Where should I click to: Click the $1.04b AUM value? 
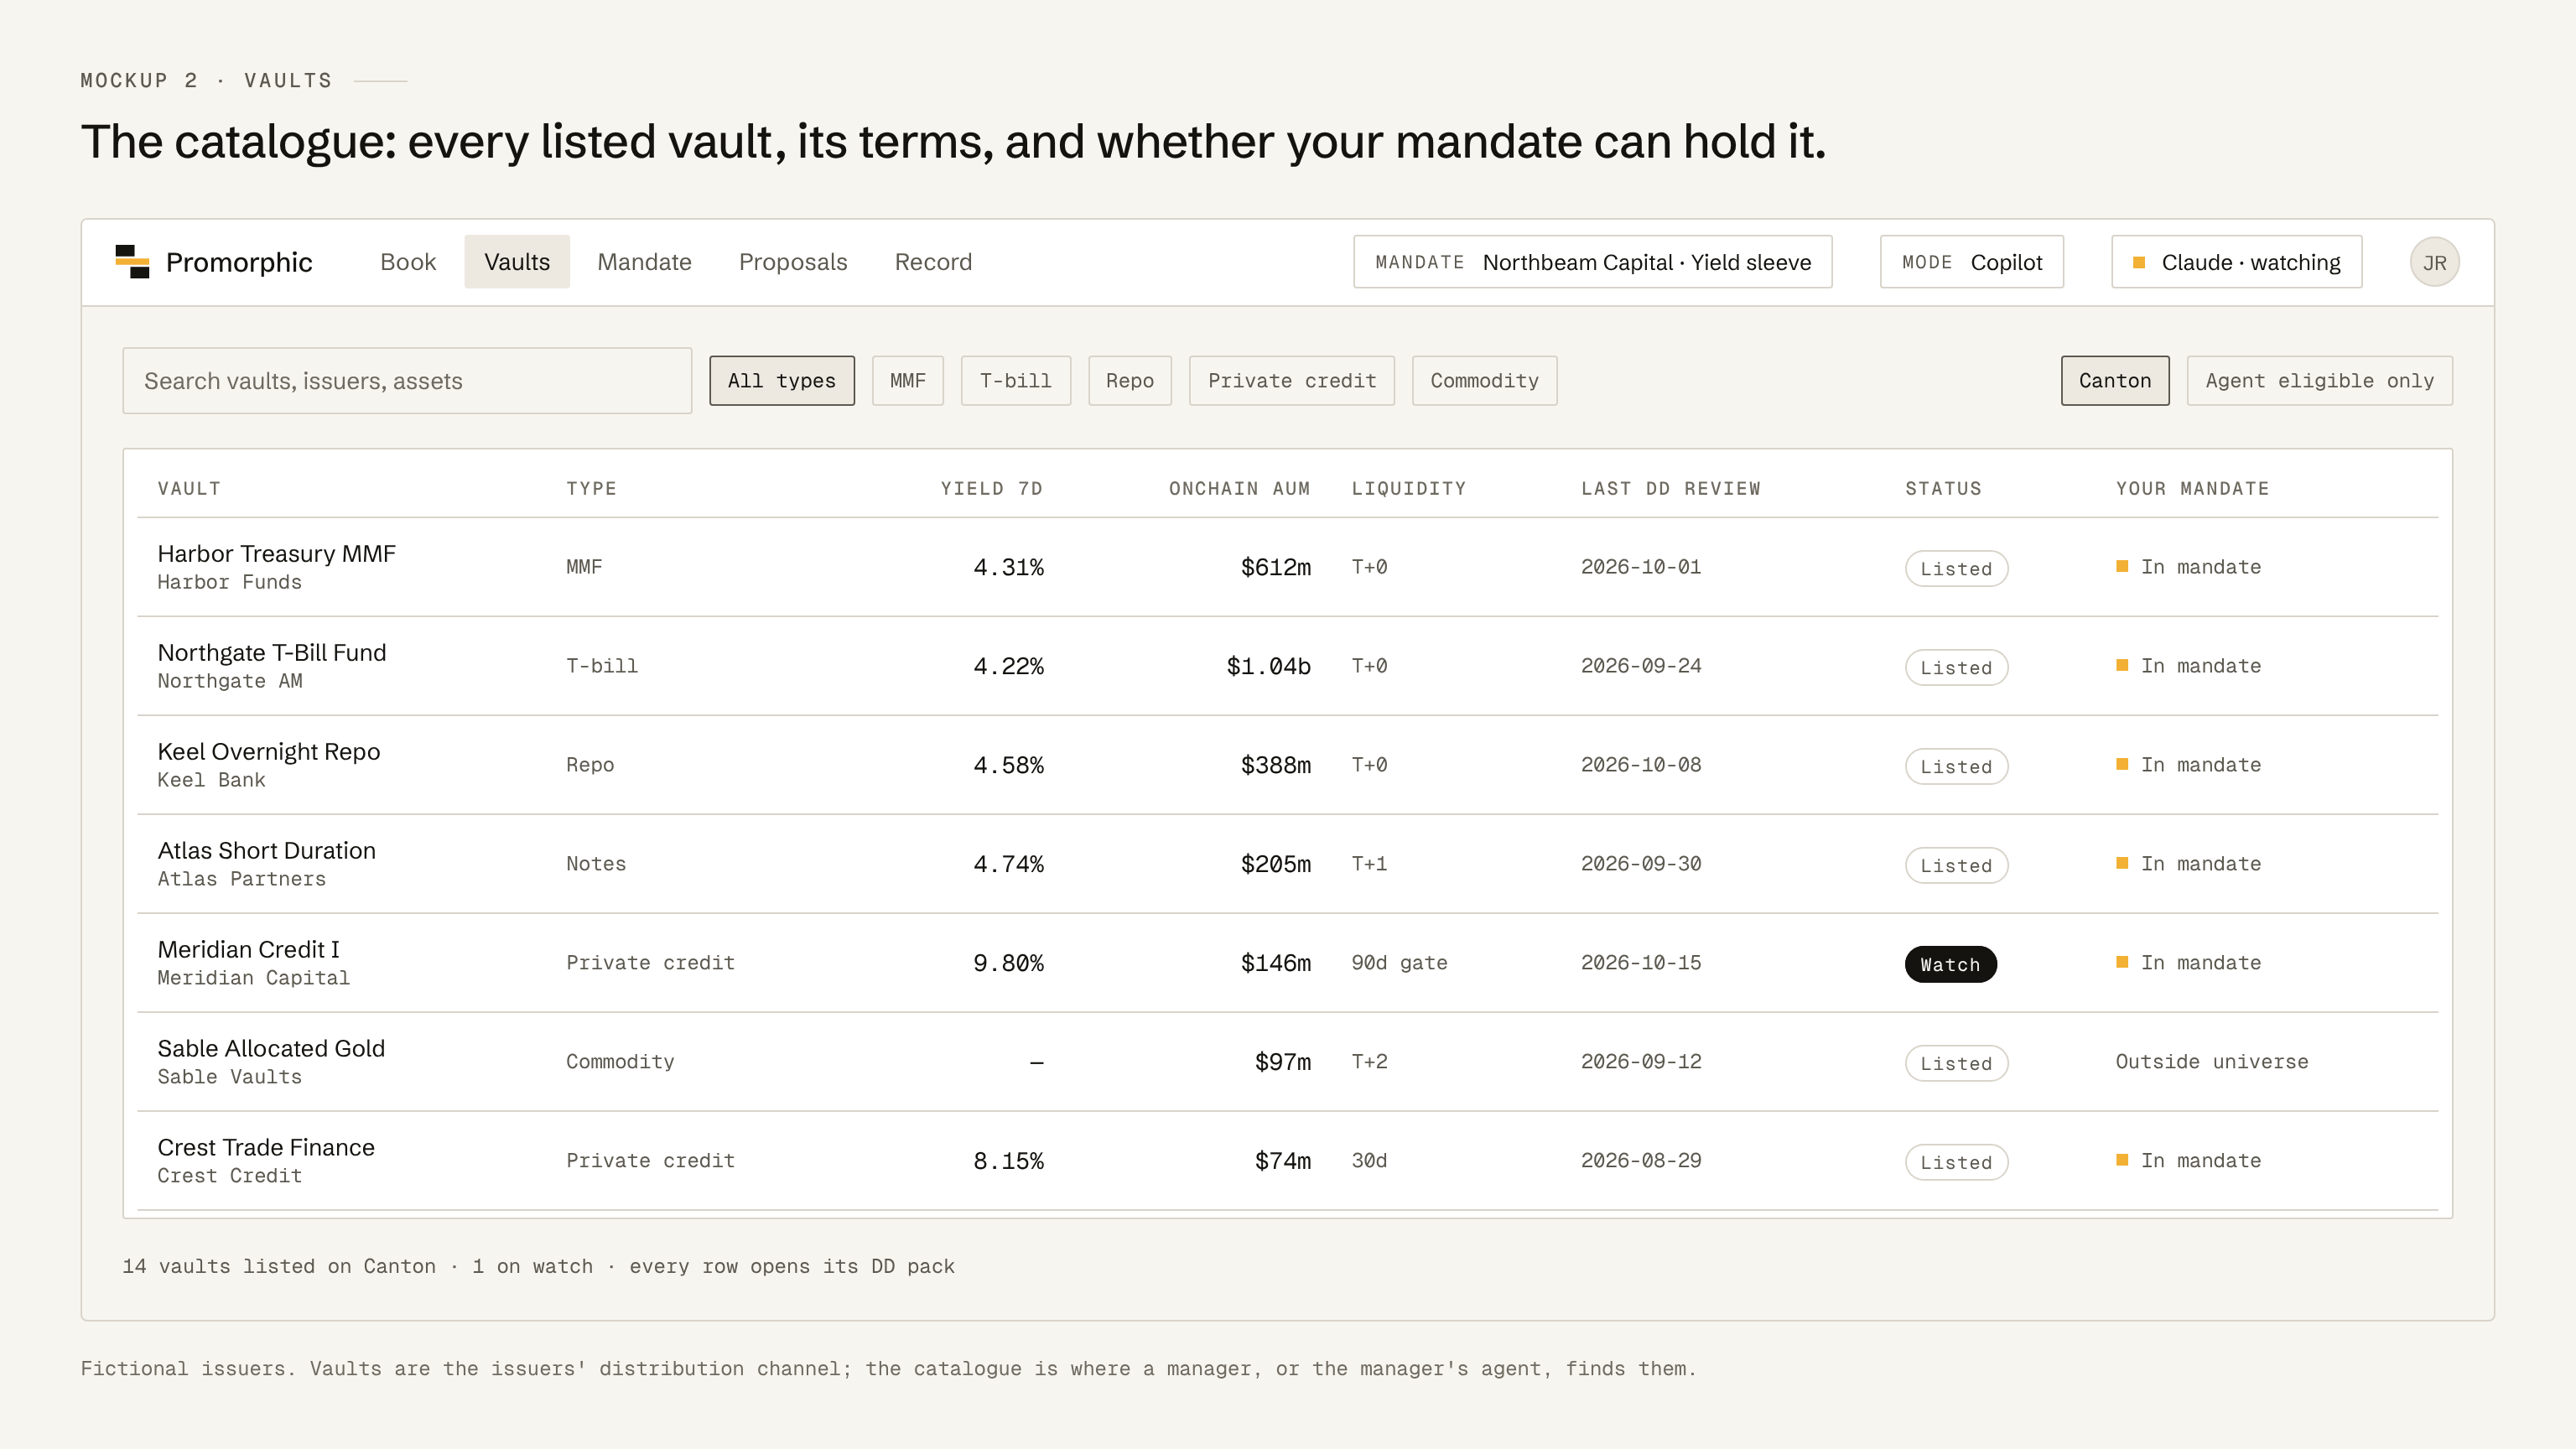(1268, 666)
